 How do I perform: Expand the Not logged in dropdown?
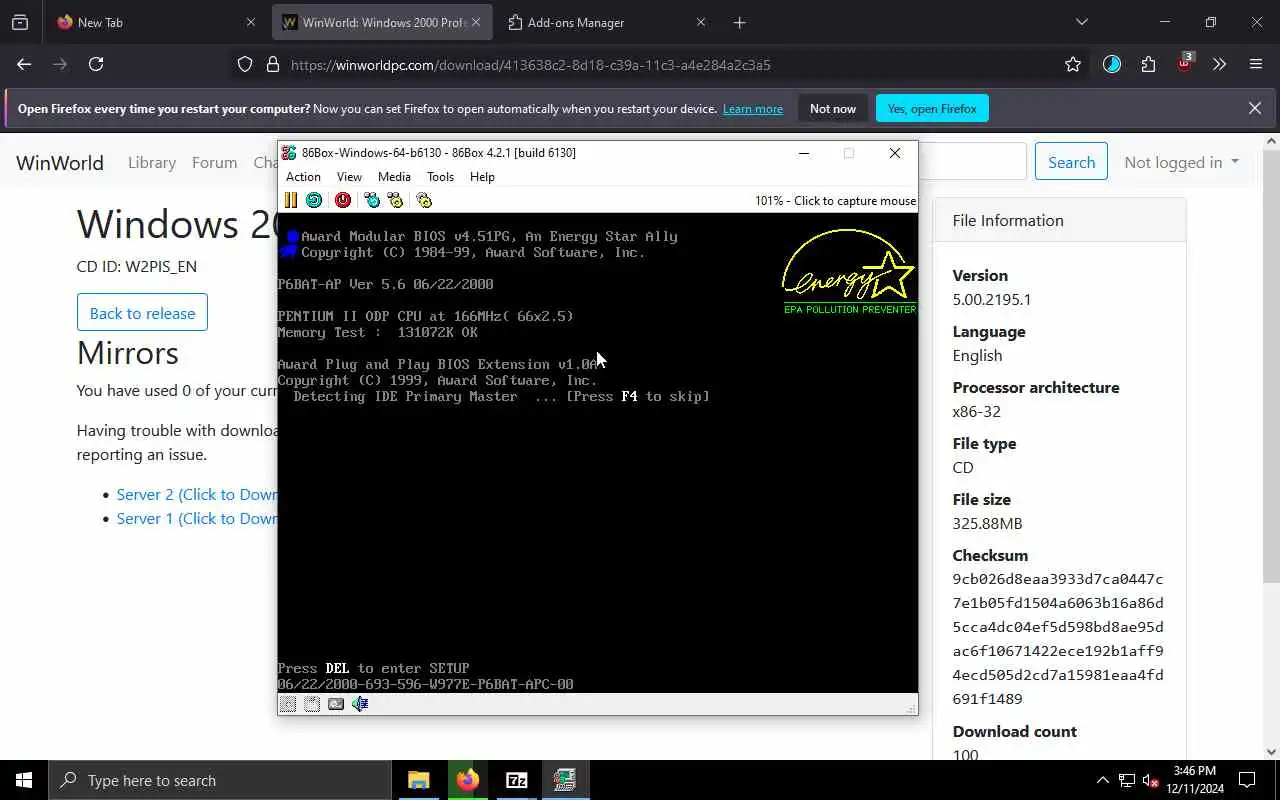pos(1181,162)
